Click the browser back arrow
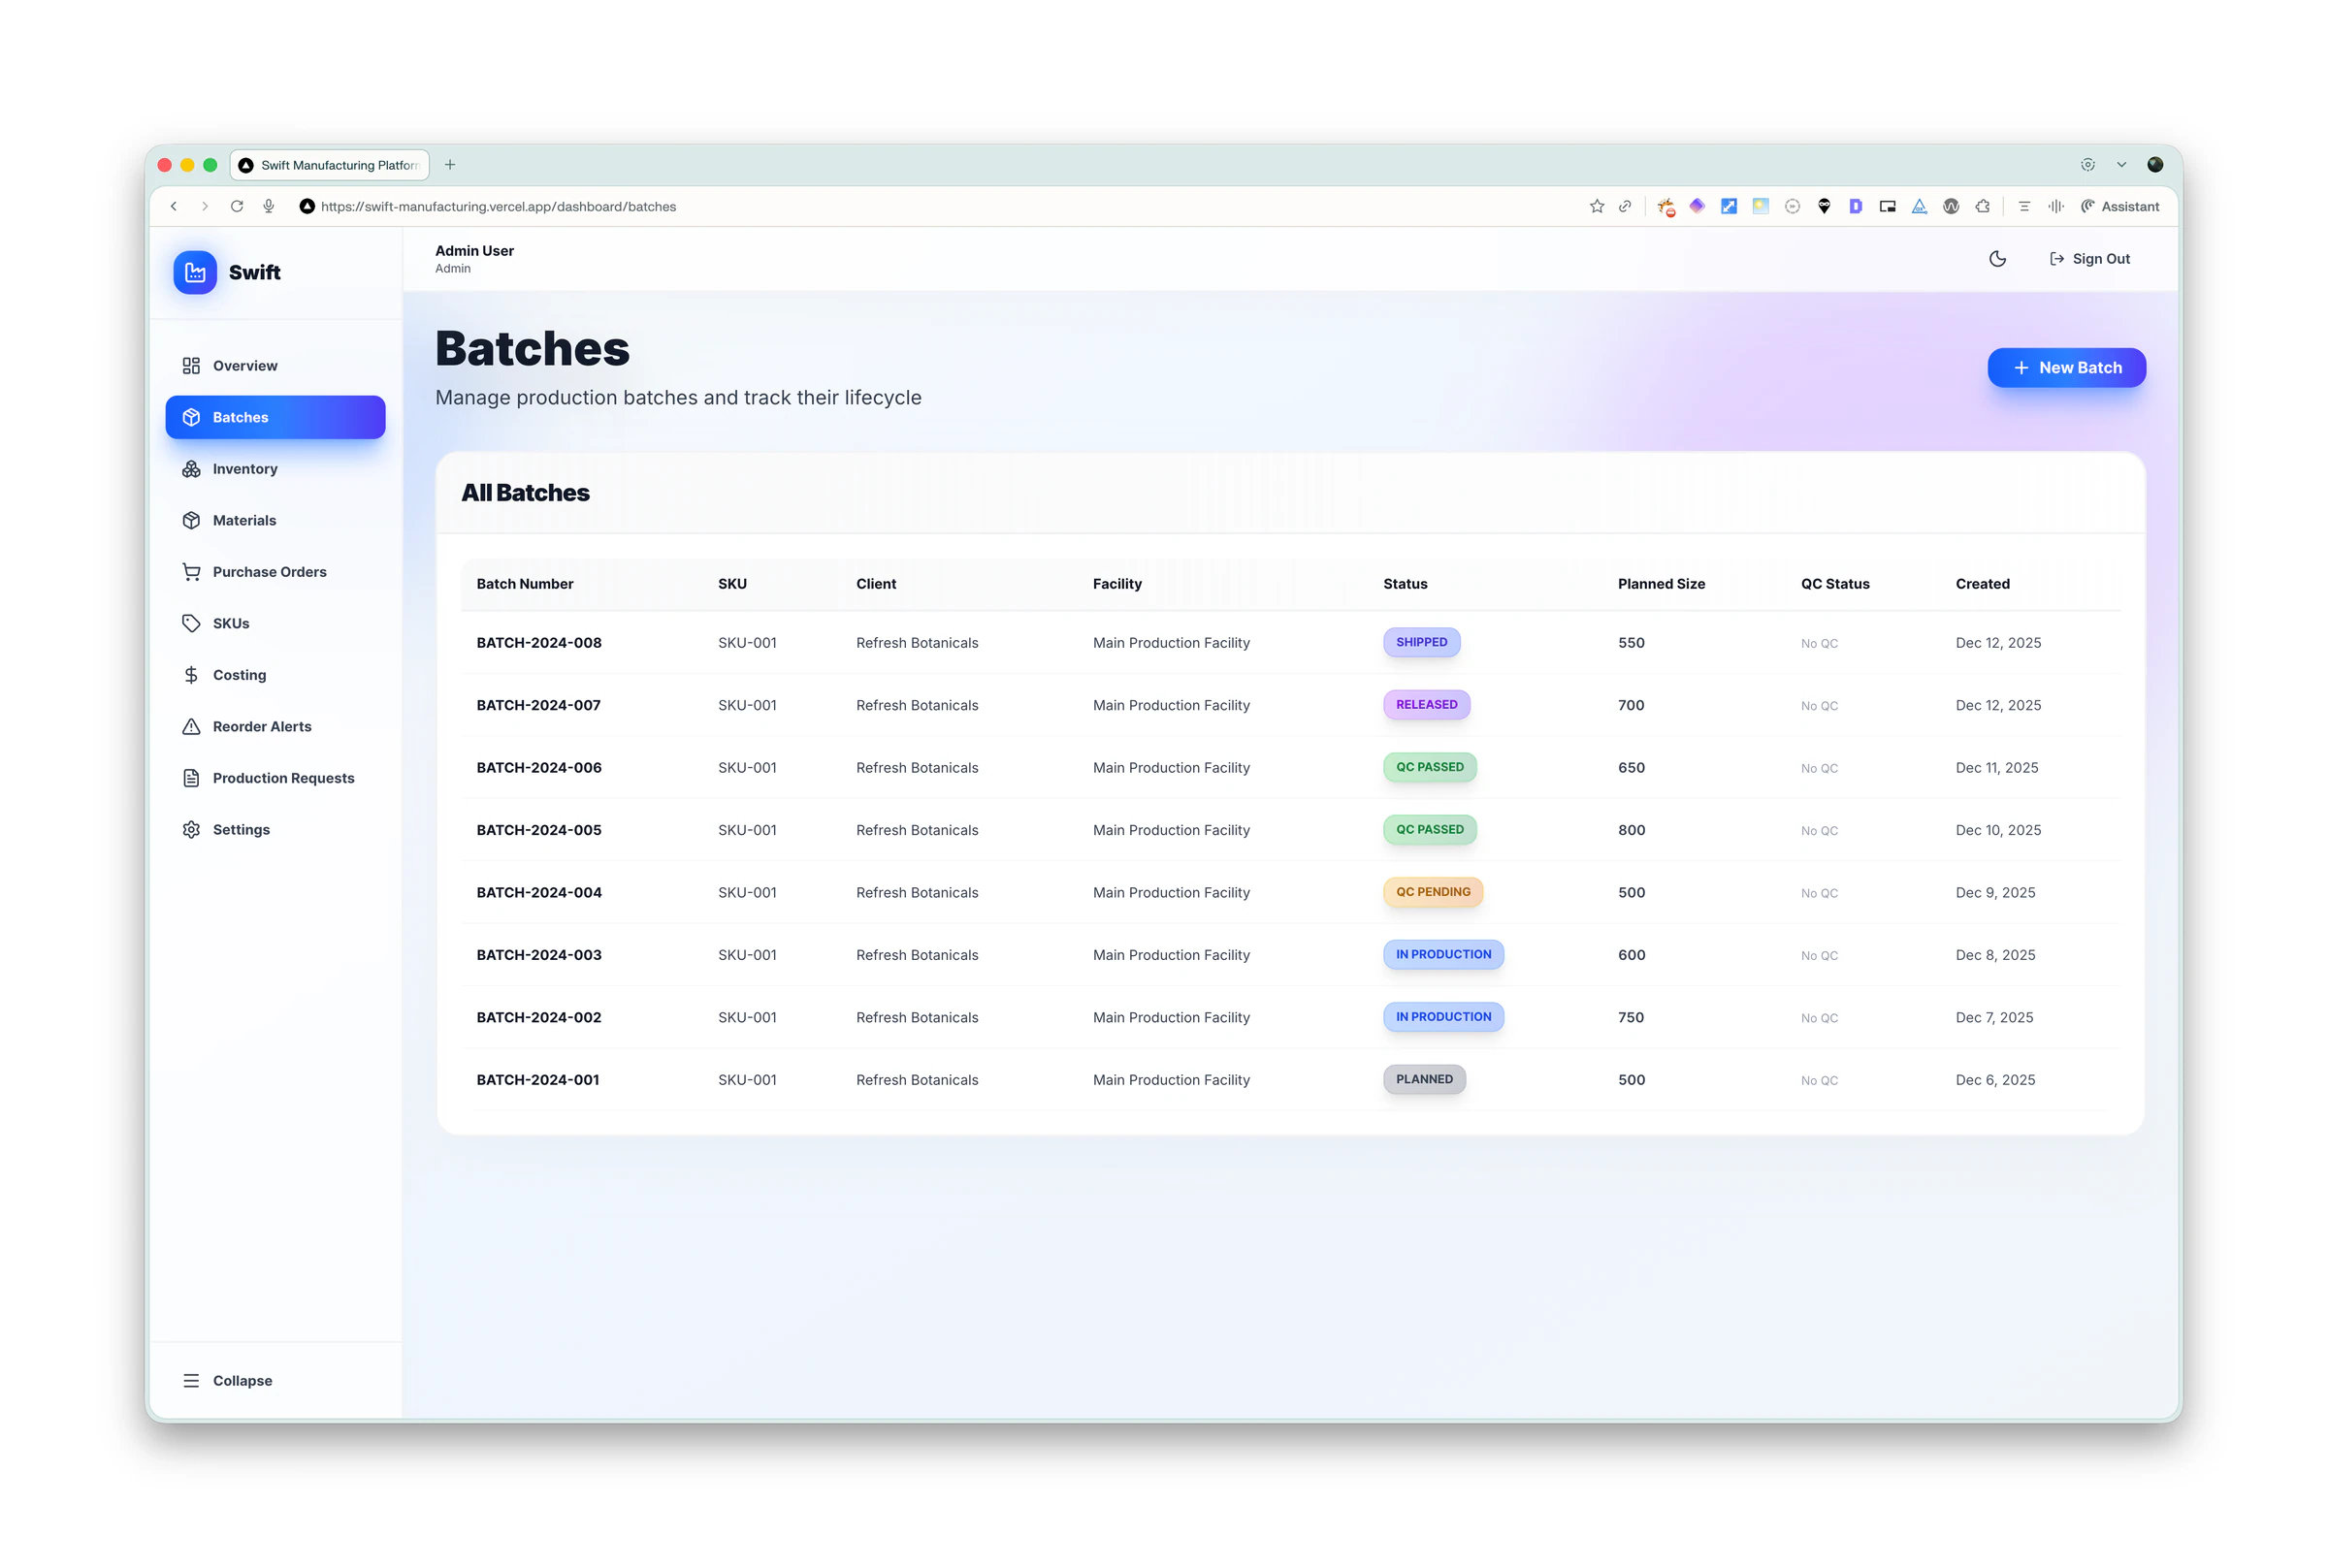Image resolution: width=2328 pixels, height=1568 pixels. pos(174,206)
